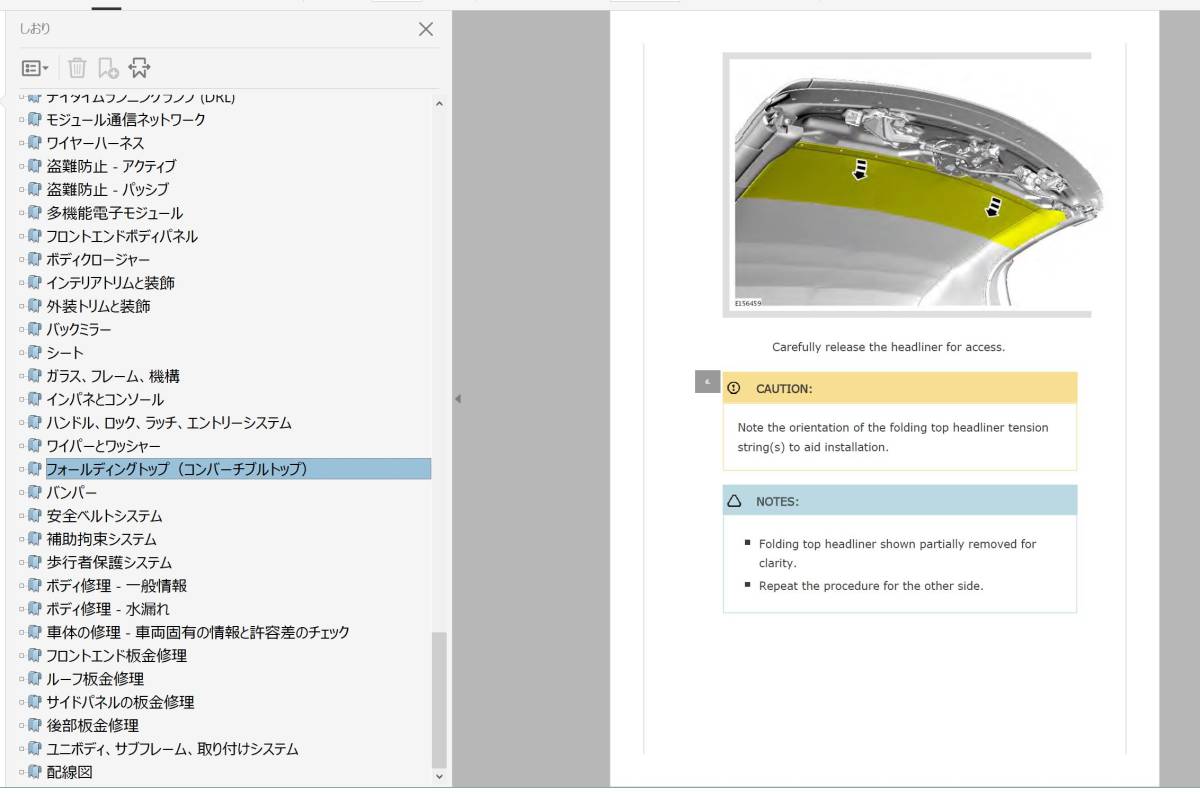This screenshot has width=1200, height=796.
Task: Click the scrollbar down arrow in the bookmark list
Action: pyautogui.click(x=439, y=774)
